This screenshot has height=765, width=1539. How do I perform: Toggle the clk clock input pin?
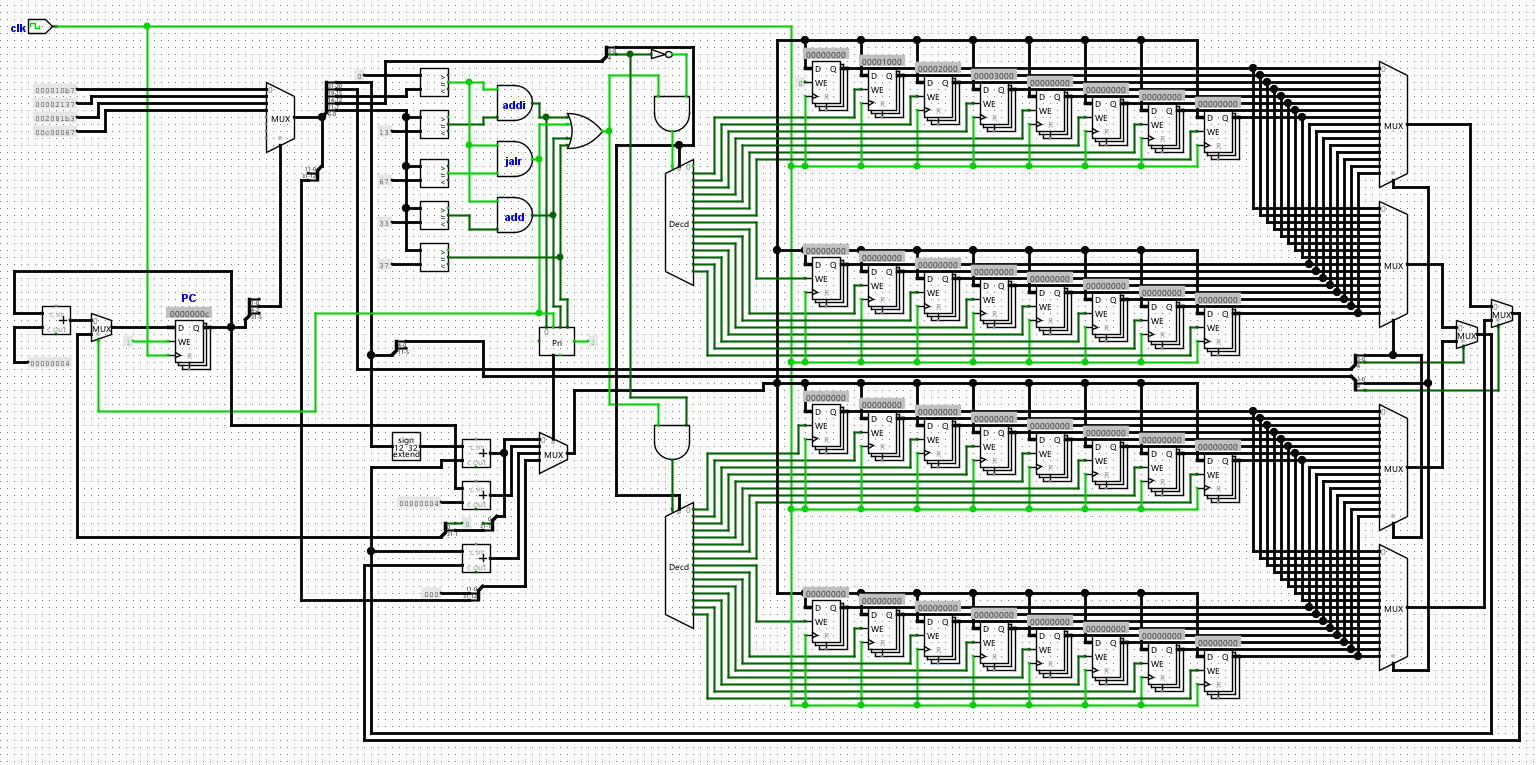point(39,27)
